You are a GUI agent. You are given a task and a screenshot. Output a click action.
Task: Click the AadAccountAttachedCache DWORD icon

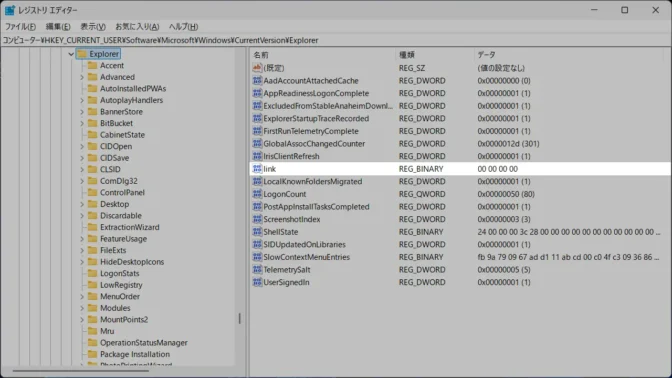tap(257, 81)
